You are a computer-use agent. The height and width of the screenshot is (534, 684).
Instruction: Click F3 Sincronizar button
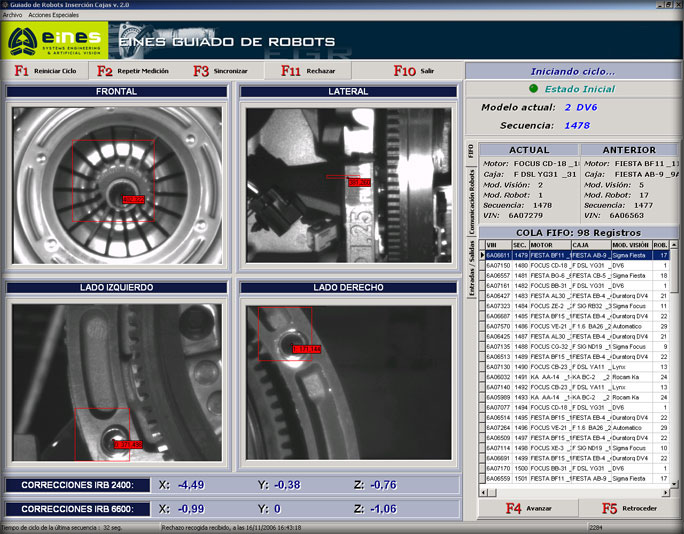(220, 71)
